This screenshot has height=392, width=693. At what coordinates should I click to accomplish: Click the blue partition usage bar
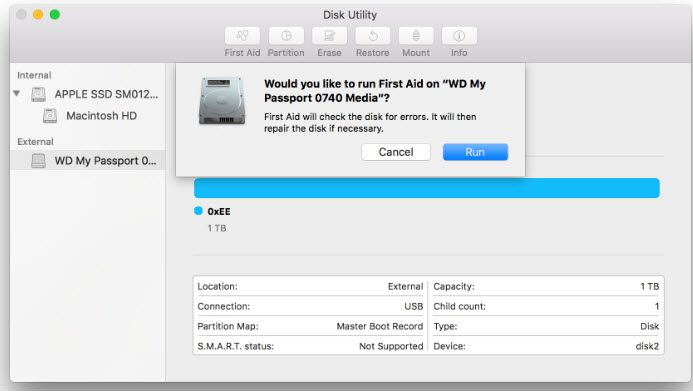click(426, 188)
